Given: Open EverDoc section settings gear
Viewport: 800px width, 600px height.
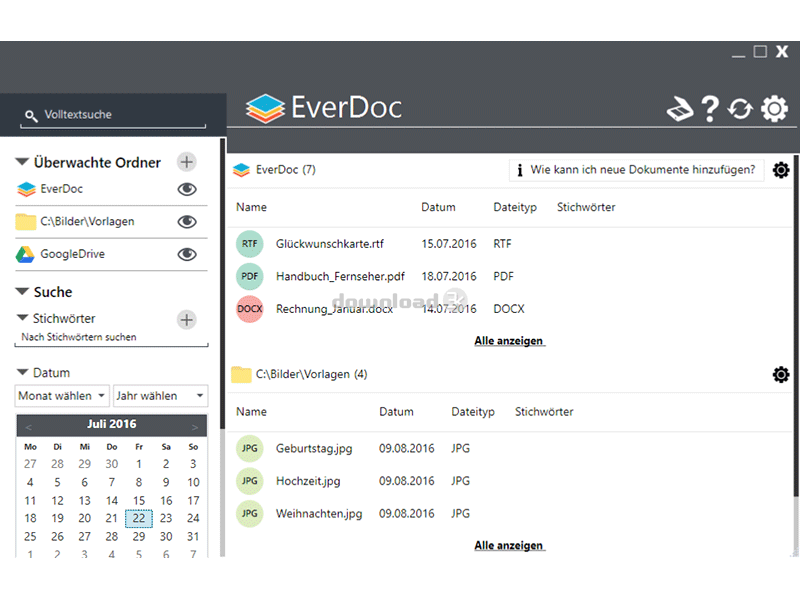Looking at the screenshot, I should click(781, 170).
